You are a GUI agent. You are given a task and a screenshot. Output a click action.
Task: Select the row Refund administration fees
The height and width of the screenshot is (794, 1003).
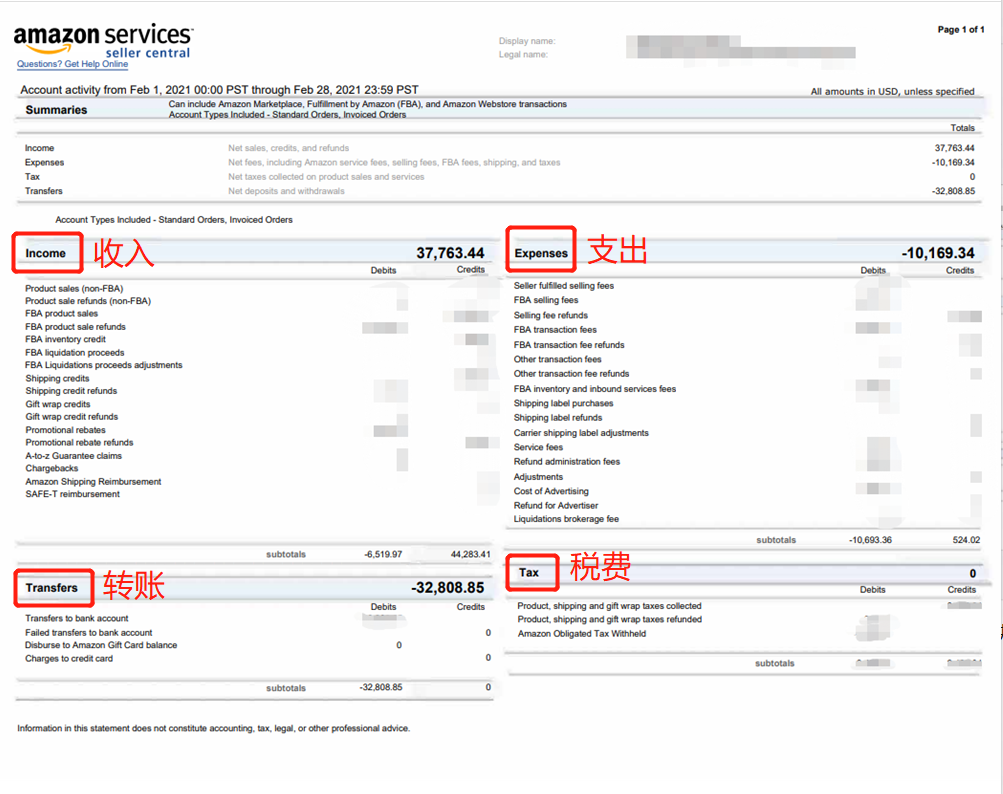click(567, 462)
